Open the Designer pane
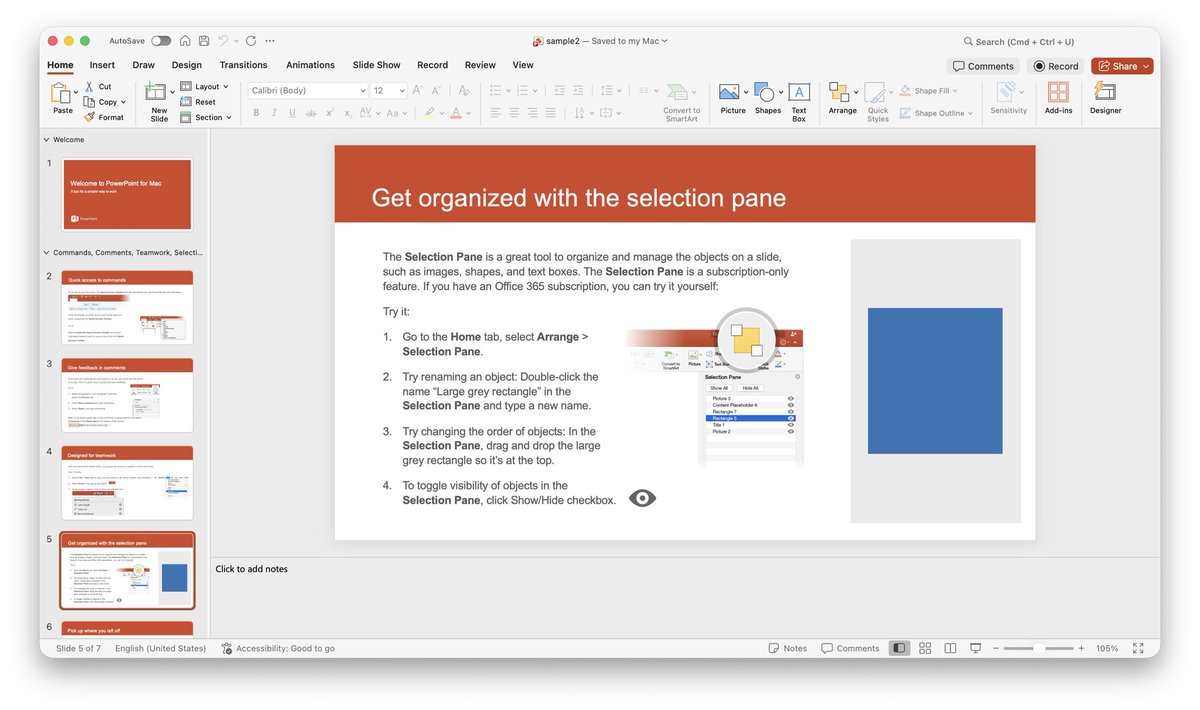 pyautogui.click(x=1105, y=98)
